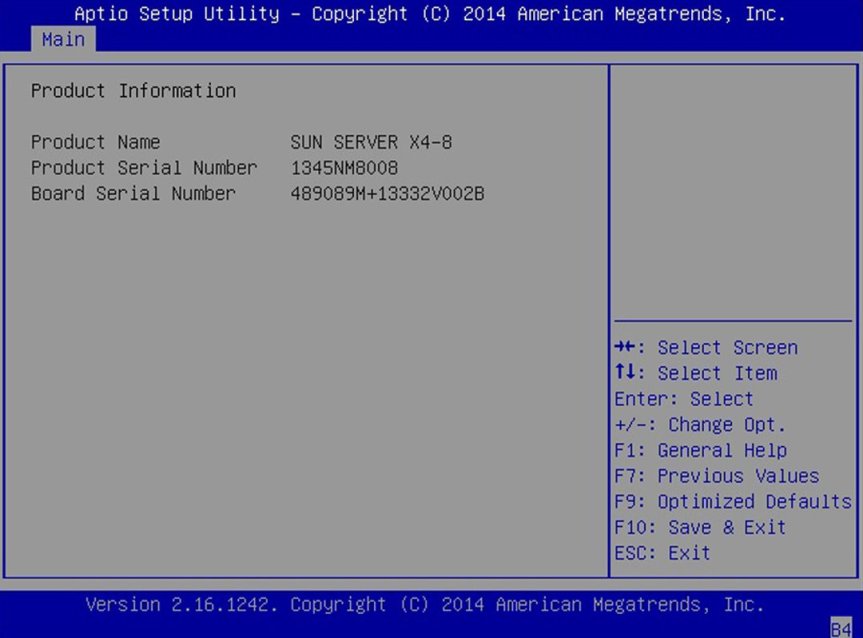Click board serial value 489089M+13332V002B
This screenshot has height=638, width=863.
click(387, 194)
